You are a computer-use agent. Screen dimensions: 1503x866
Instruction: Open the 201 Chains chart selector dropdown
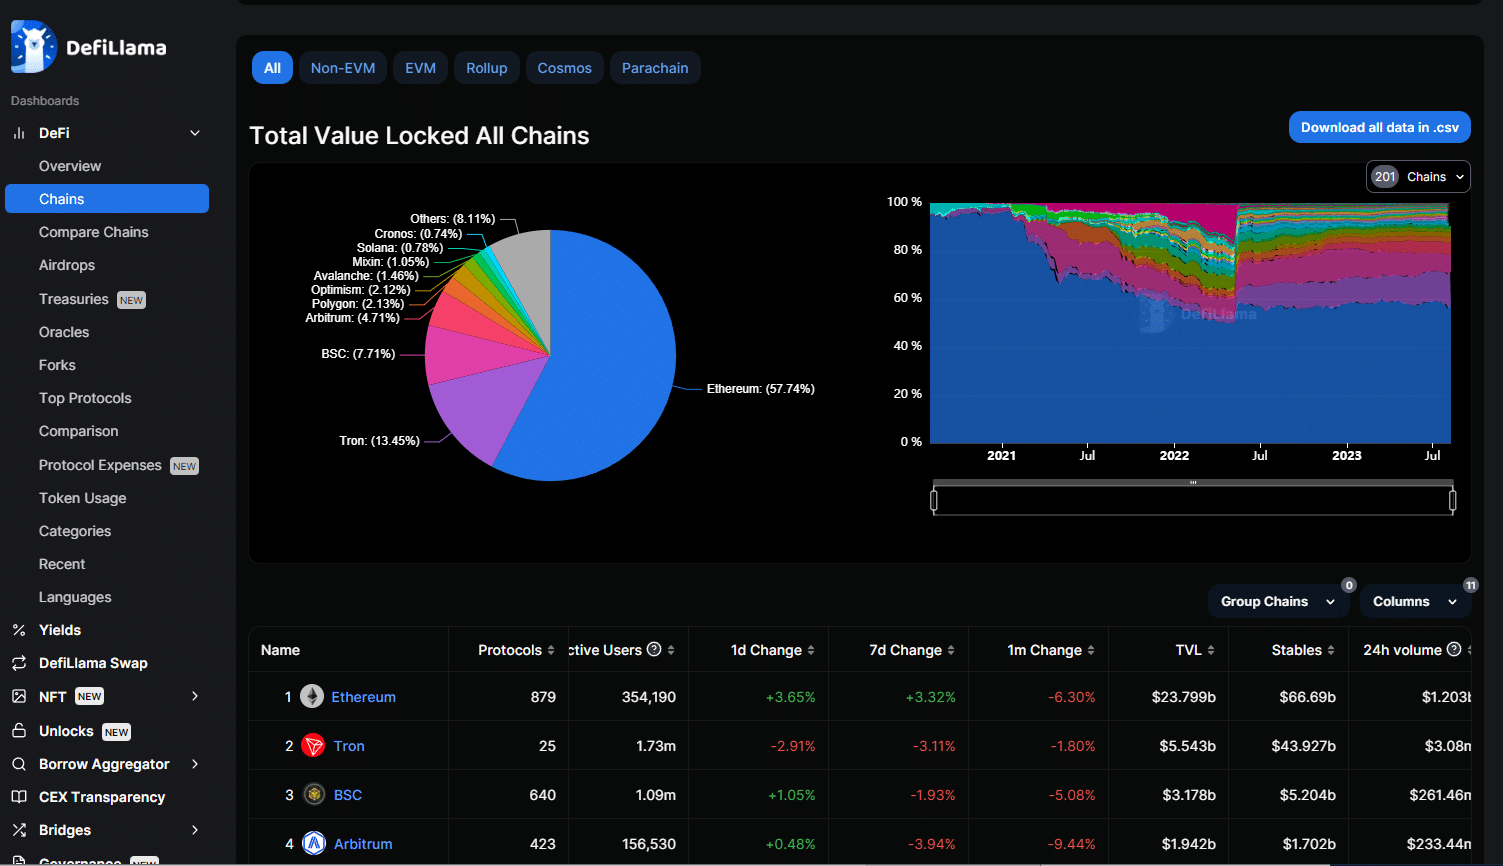click(x=1418, y=176)
